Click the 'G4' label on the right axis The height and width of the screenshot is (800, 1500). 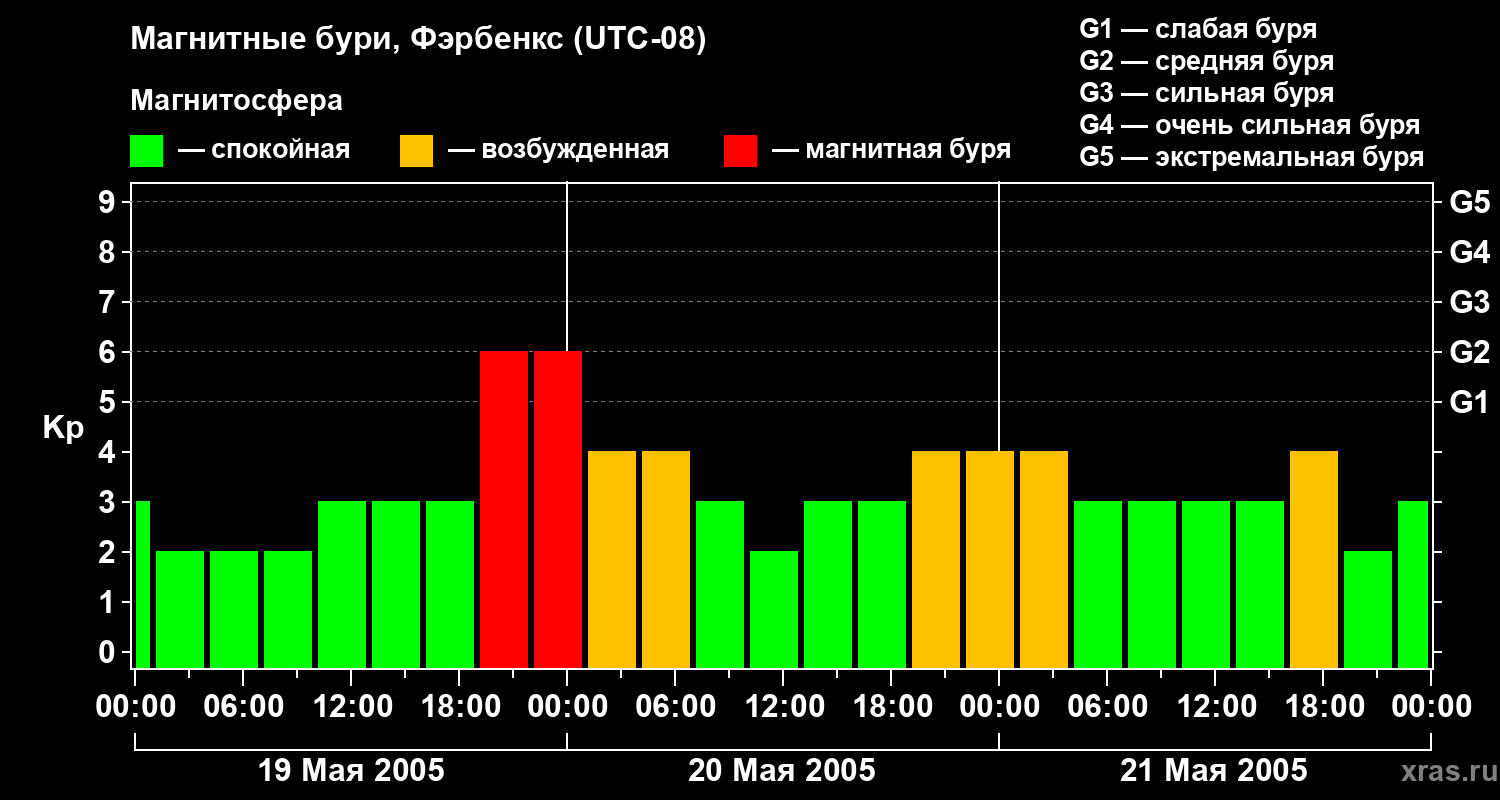tap(1469, 252)
